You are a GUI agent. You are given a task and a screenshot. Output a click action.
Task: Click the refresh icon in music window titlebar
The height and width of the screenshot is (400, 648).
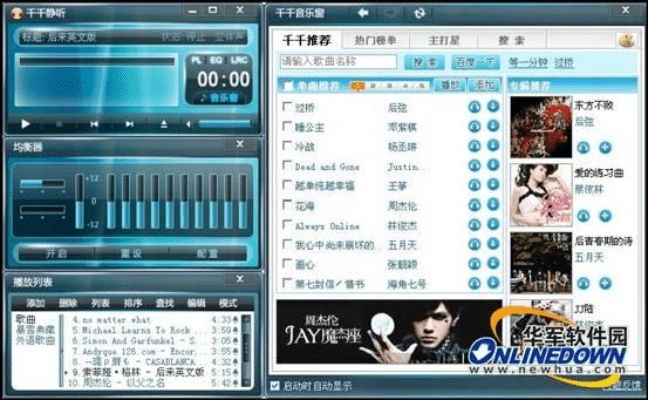[x=419, y=12]
